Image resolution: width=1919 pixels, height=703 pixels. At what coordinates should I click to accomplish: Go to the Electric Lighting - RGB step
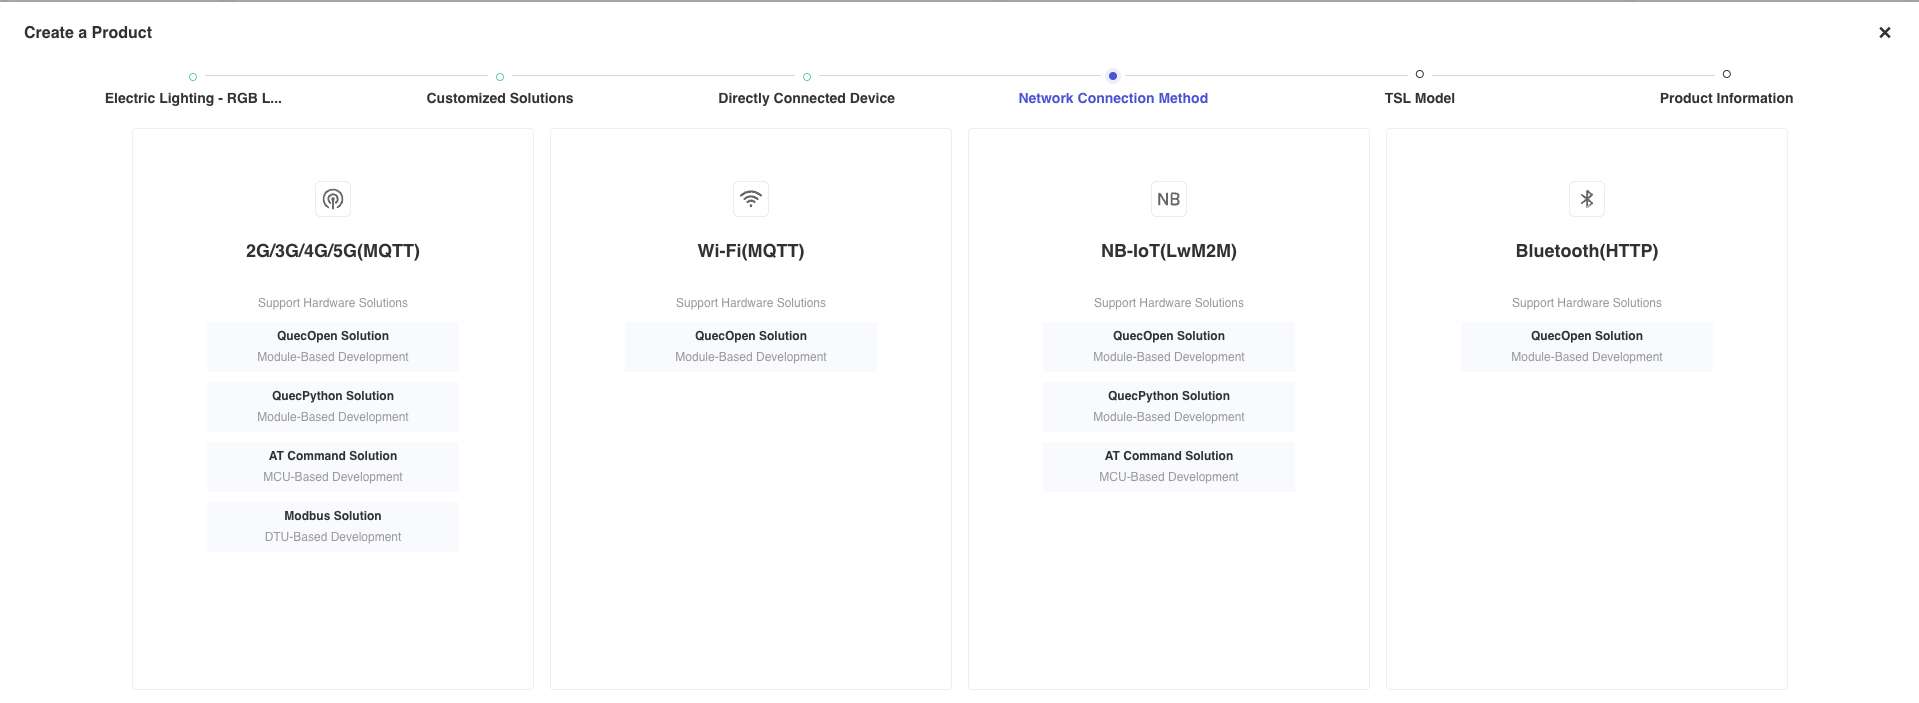pos(193,98)
